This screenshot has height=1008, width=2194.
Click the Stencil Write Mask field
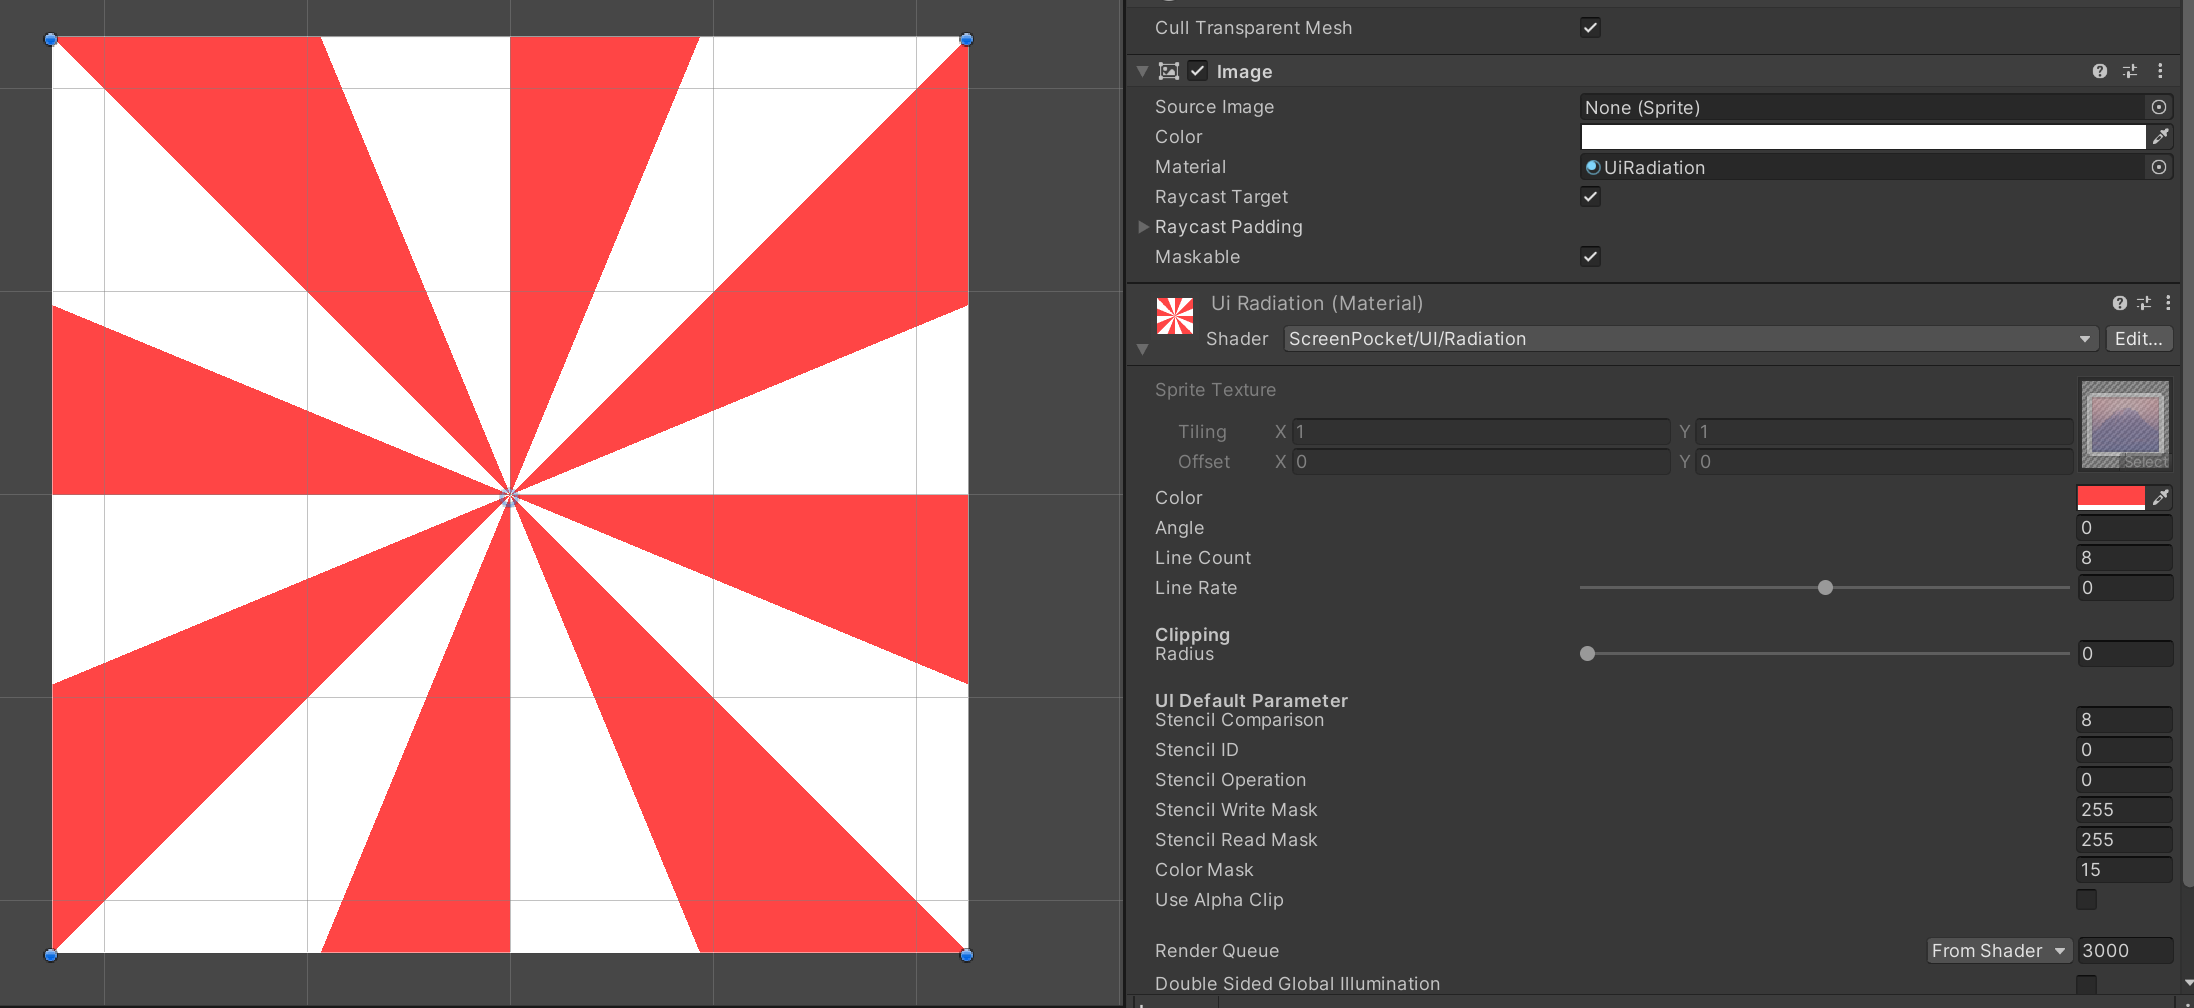click(2124, 810)
